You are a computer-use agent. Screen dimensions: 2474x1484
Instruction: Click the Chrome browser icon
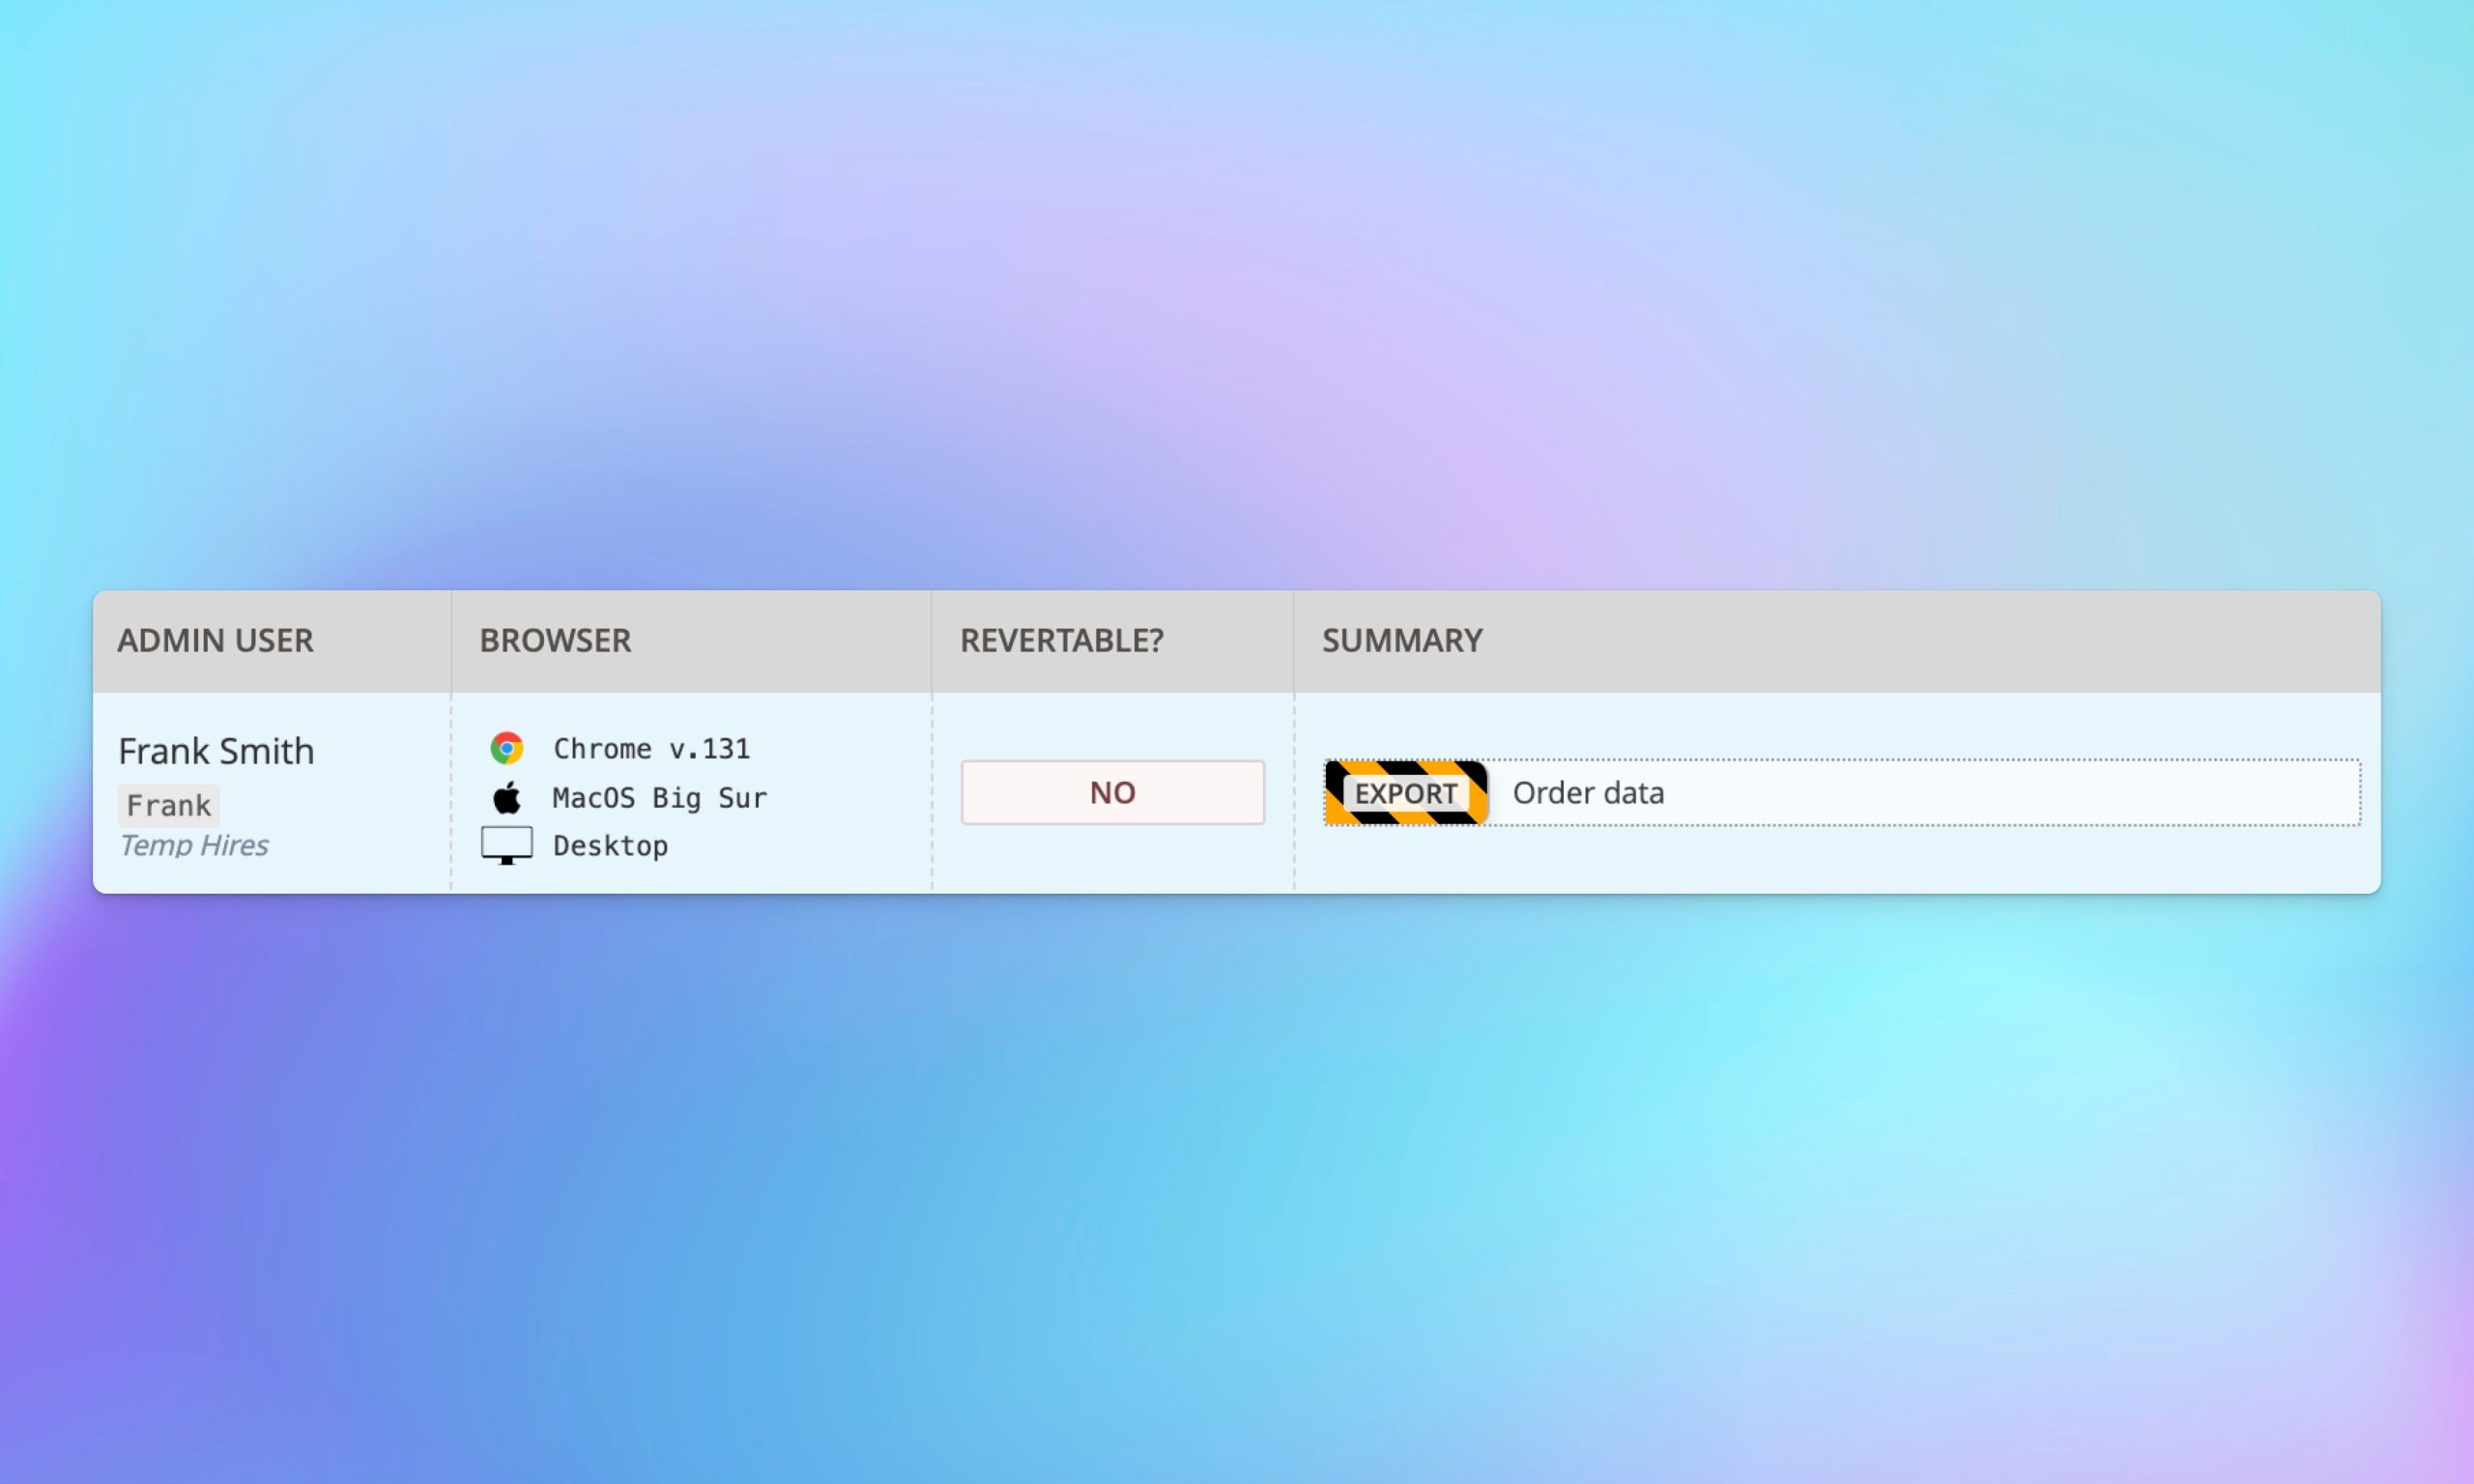point(507,748)
